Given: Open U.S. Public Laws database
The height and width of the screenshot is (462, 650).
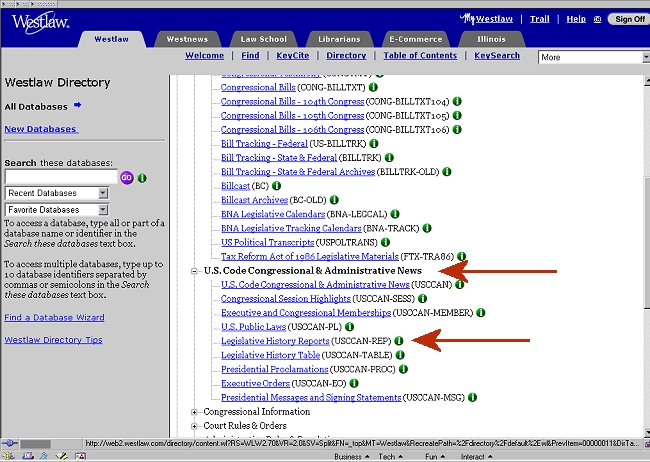Looking at the screenshot, I should pos(253,327).
